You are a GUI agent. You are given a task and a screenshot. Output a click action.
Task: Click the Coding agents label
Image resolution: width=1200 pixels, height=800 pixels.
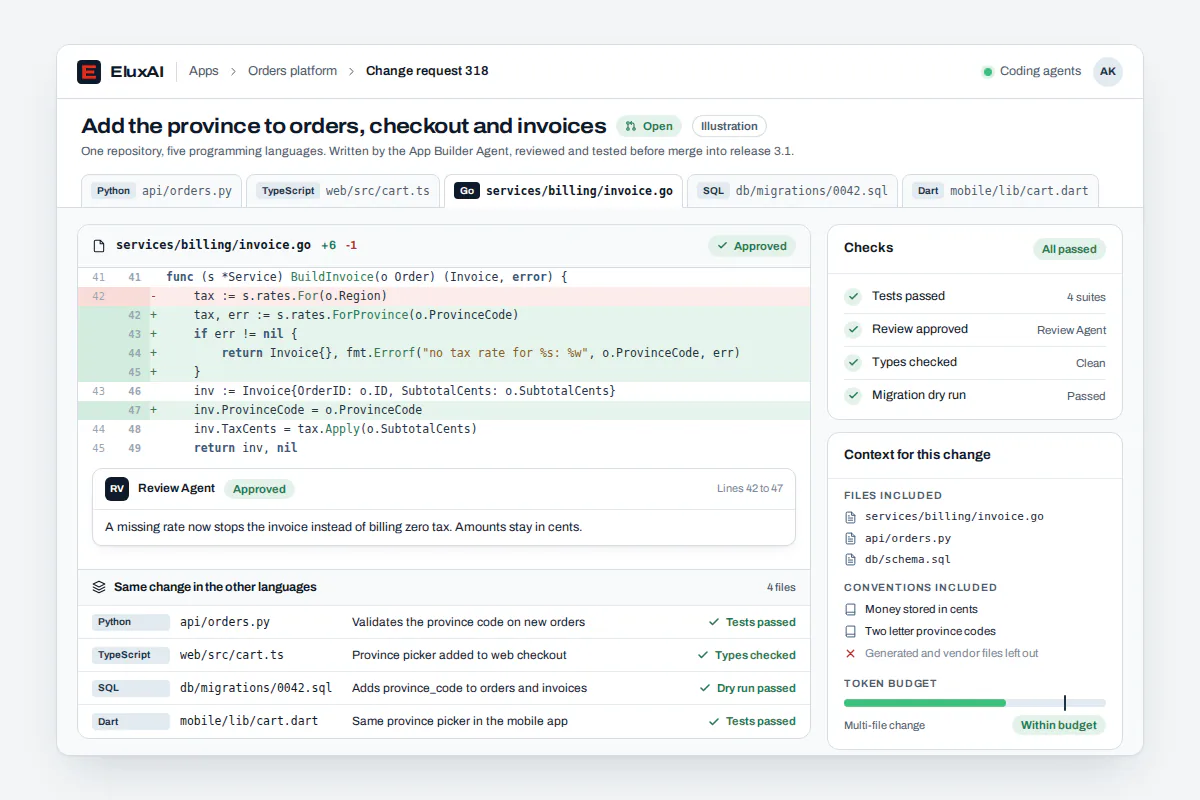click(x=1040, y=71)
